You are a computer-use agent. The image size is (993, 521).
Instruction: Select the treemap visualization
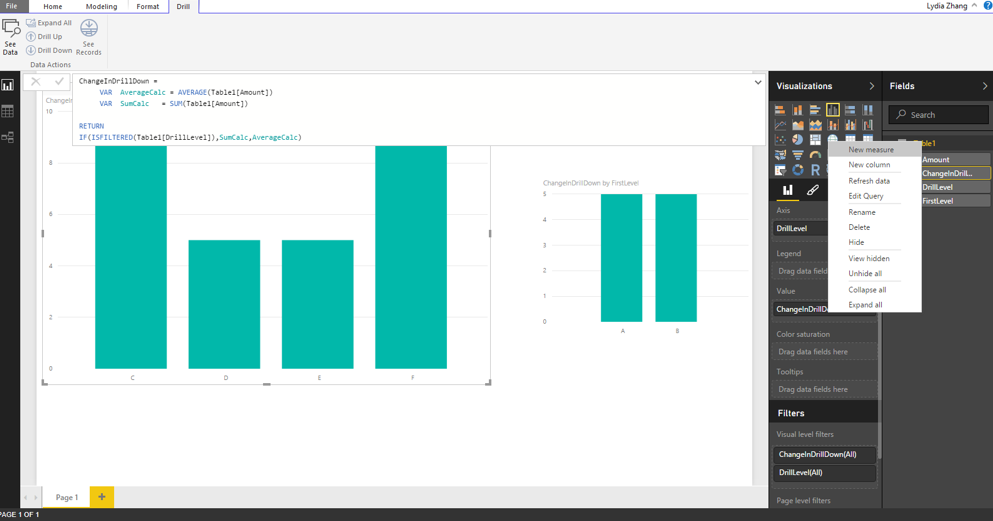tap(816, 140)
